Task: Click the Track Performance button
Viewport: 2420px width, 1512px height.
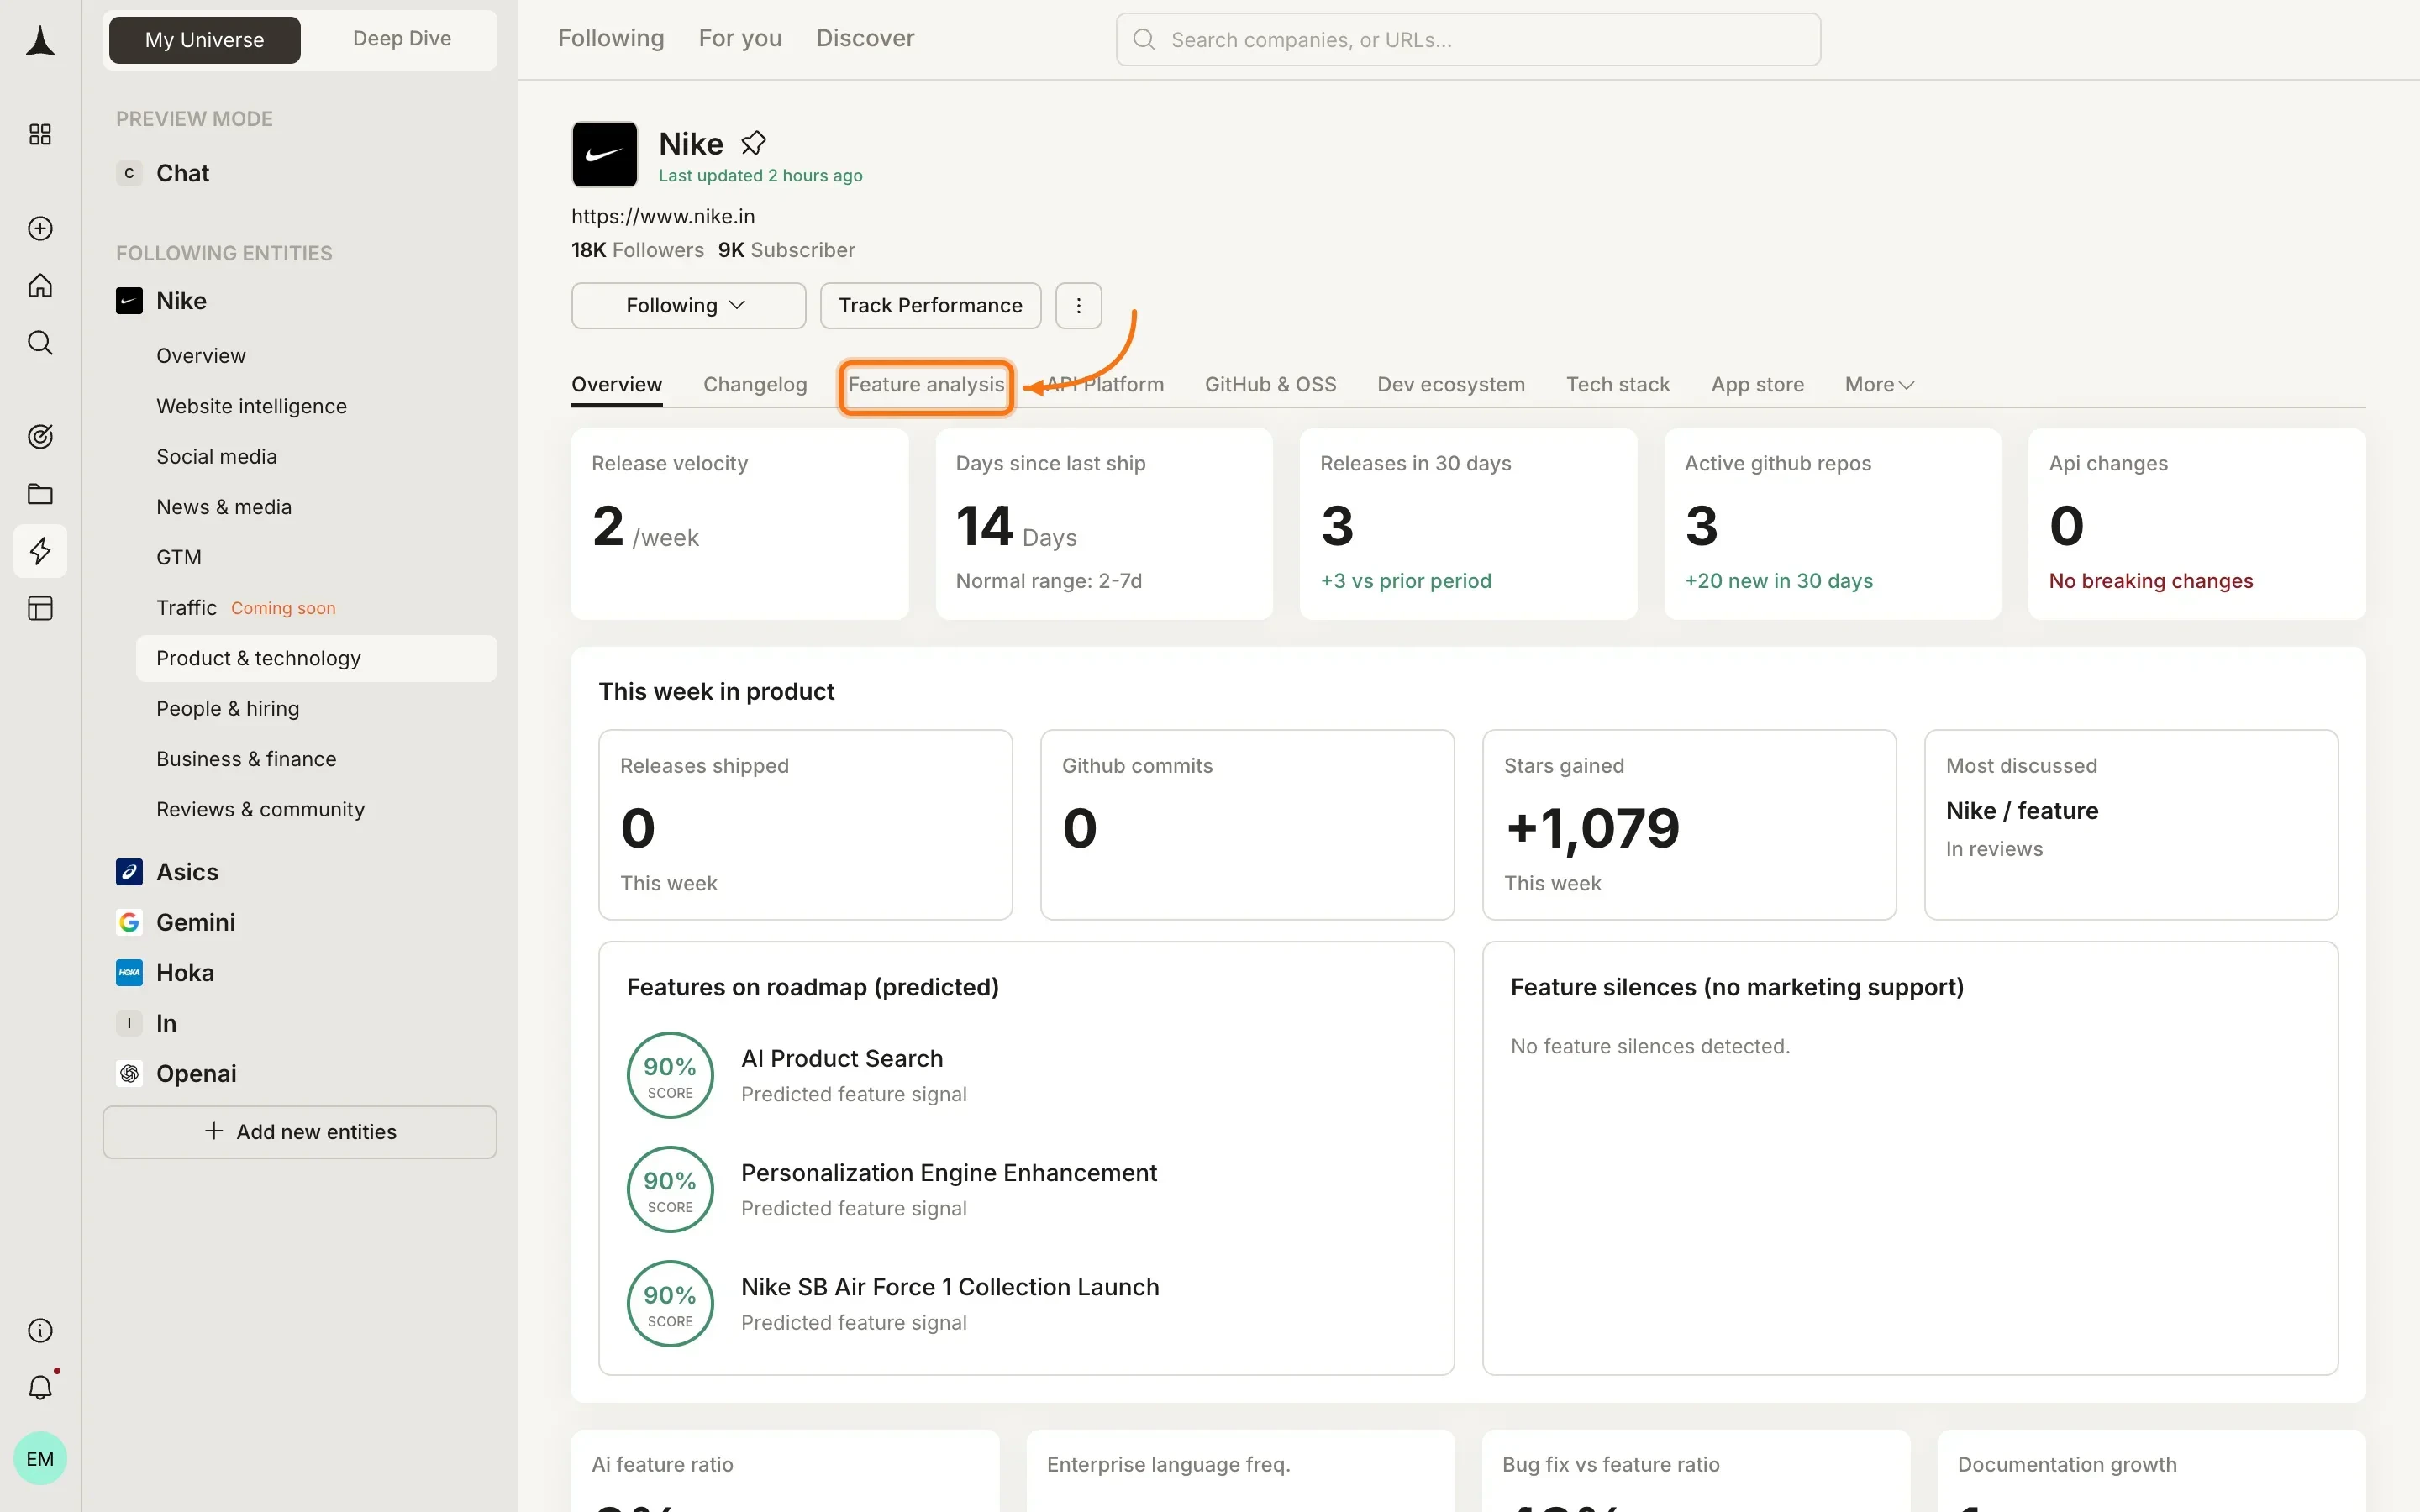Action: 930,305
